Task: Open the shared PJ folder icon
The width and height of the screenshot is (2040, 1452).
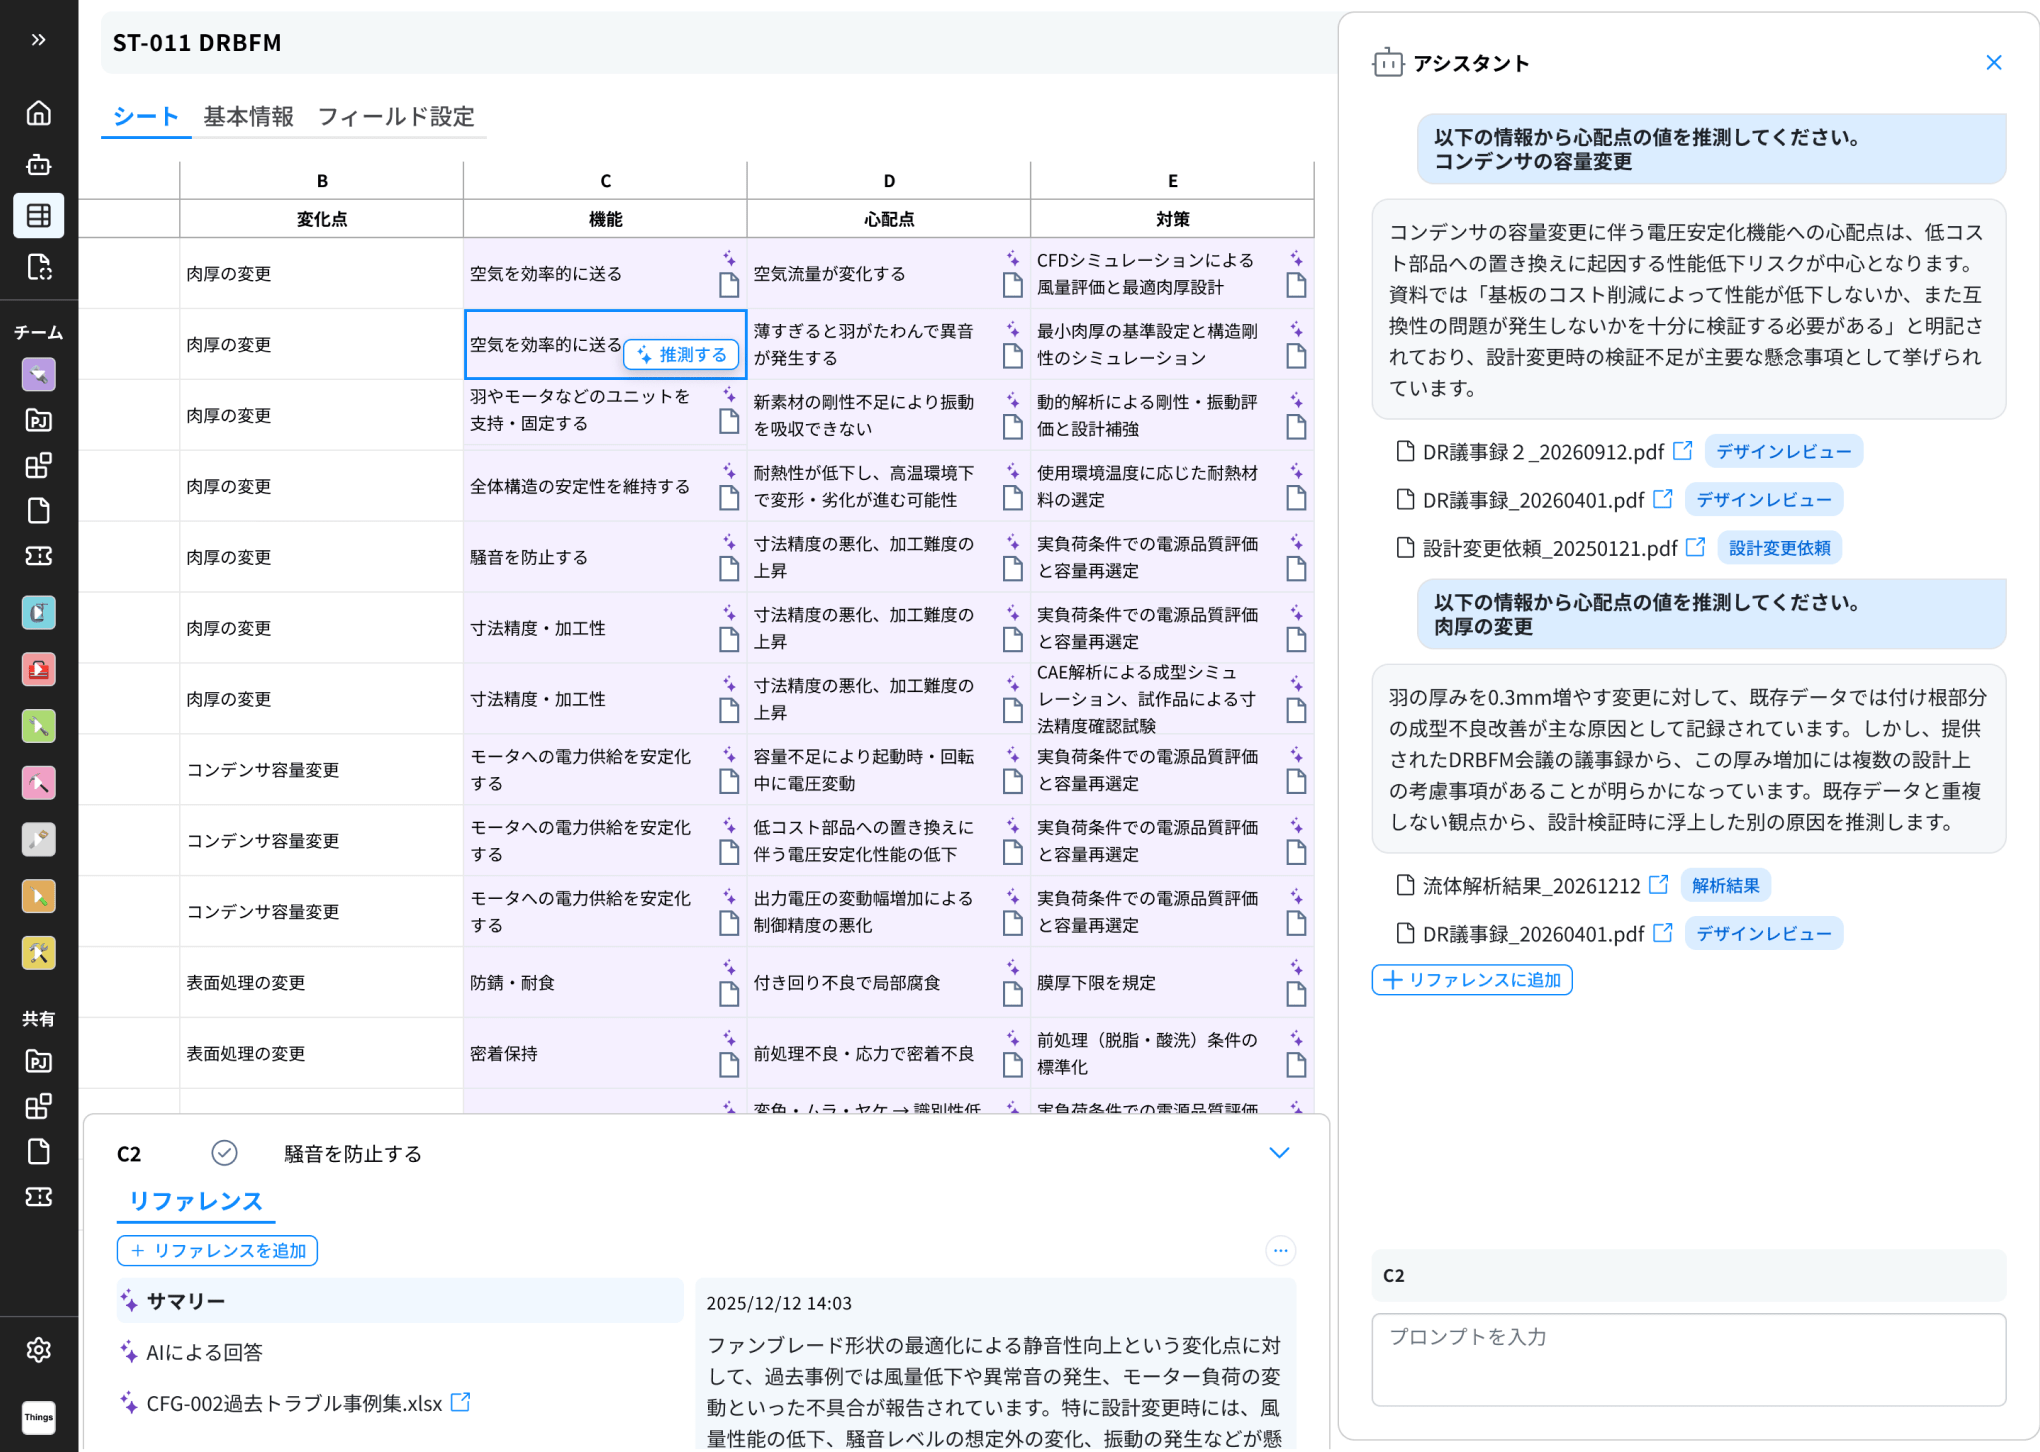Action: (38, 1061)
